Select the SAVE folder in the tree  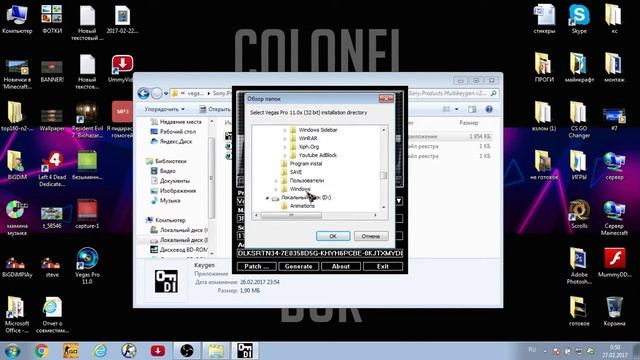(296, 172)
